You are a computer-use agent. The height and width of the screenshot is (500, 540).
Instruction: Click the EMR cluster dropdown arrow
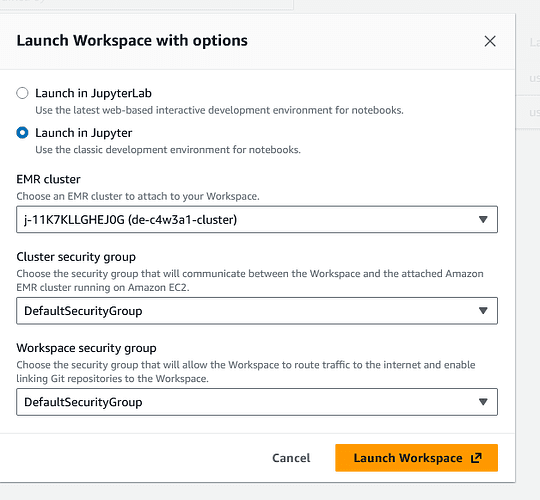[x=483, y=219]
